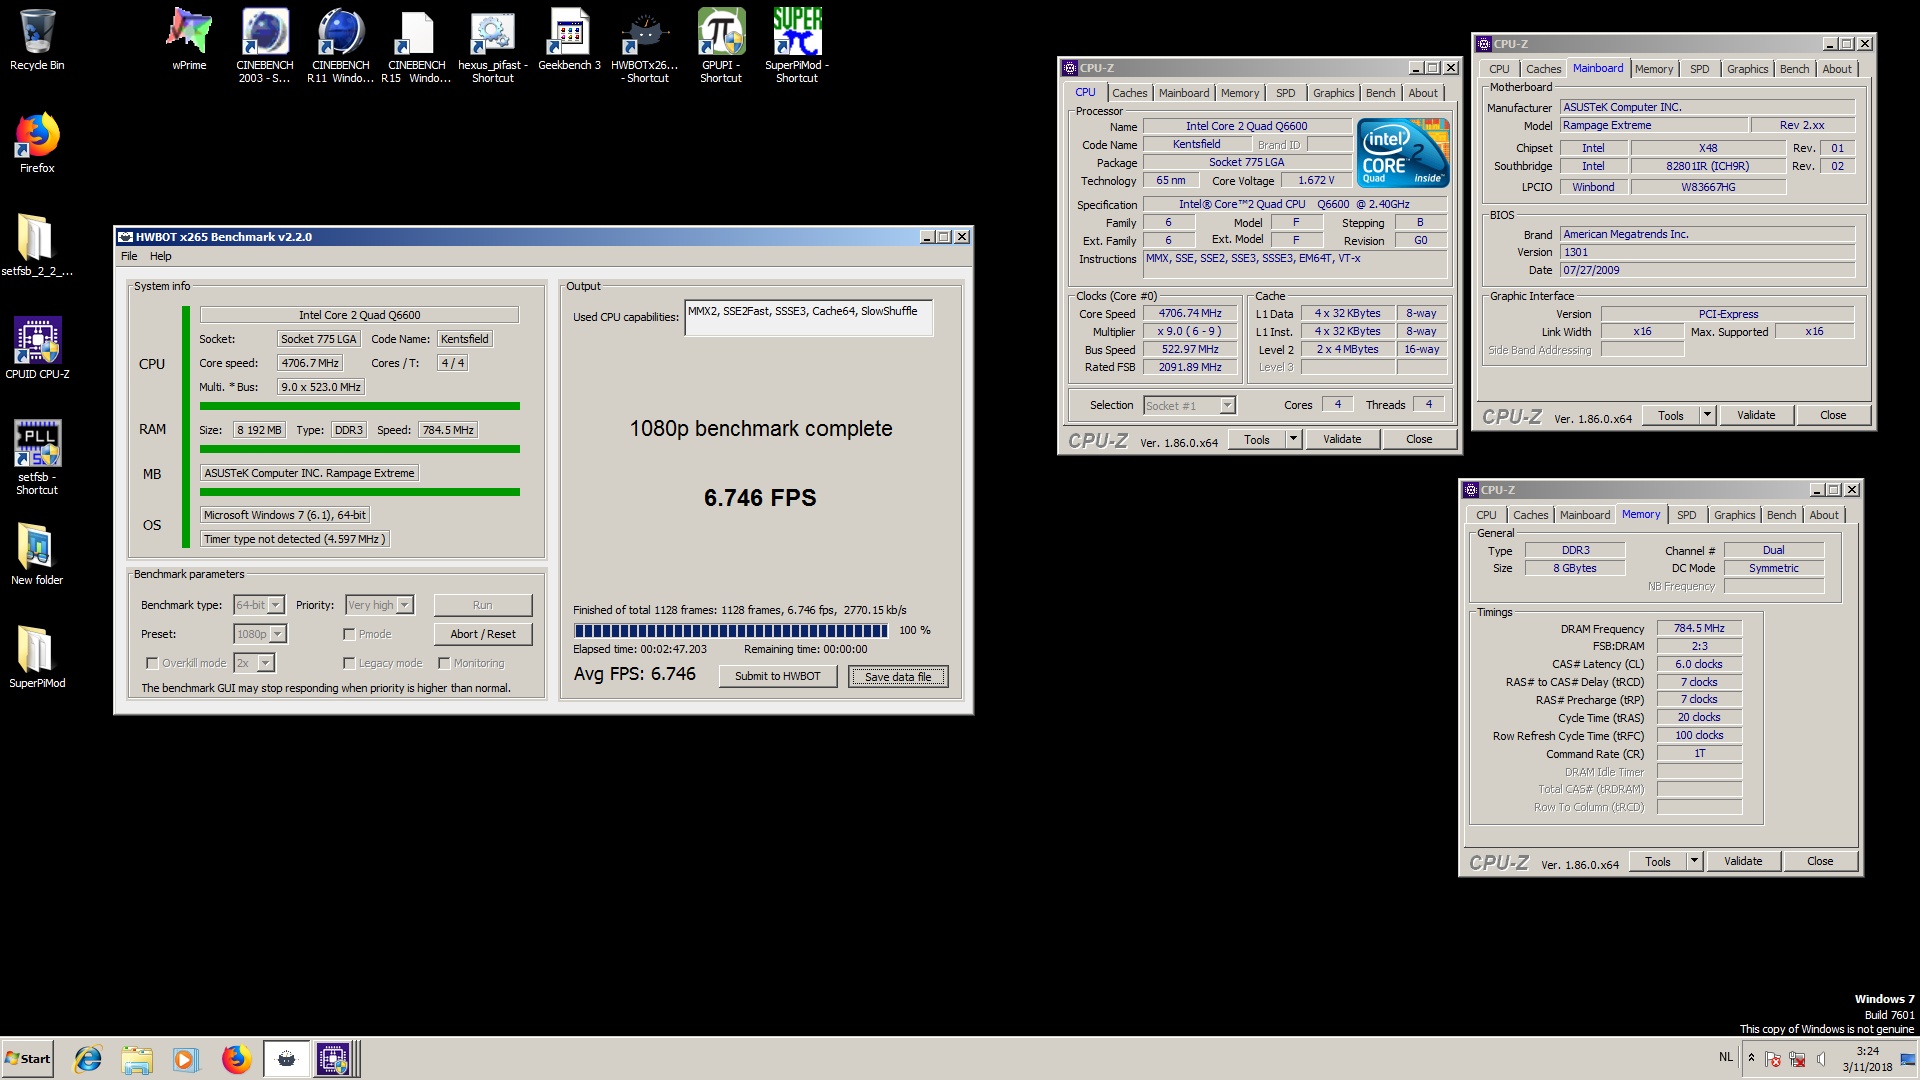Screen dimensions: 1920x1080
Task: Launch the hexus_pifast shortcut icon
Action: [x=493, y=45]
